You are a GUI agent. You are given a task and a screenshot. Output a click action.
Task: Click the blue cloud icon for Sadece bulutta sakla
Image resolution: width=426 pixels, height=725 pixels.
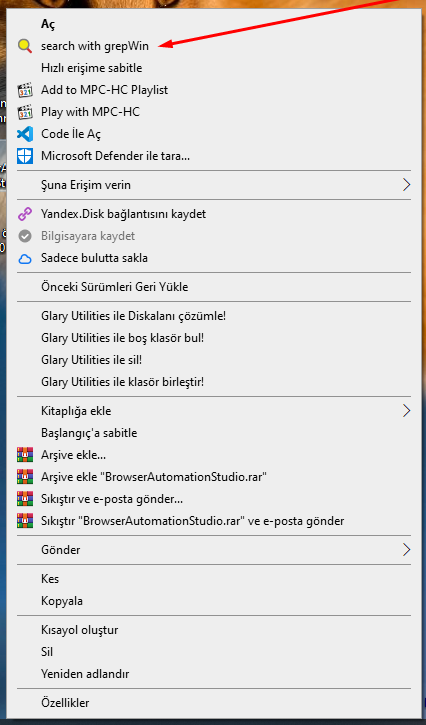[25, 258]
